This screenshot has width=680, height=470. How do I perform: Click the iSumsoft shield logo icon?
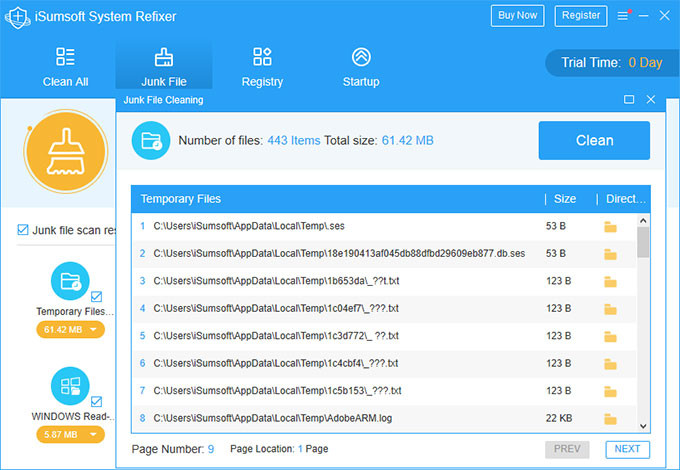point(17,17)
